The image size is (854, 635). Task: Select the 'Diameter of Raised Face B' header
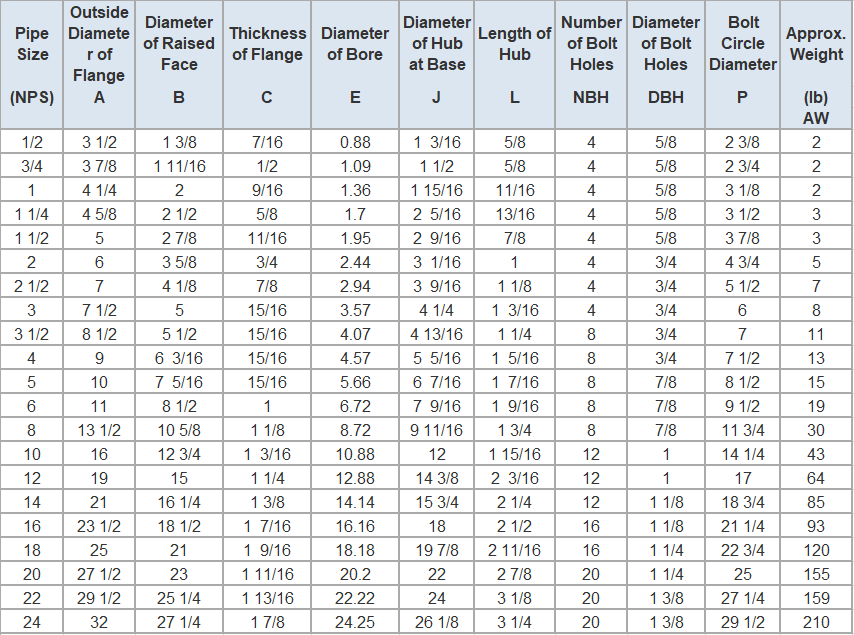(179, 65)
